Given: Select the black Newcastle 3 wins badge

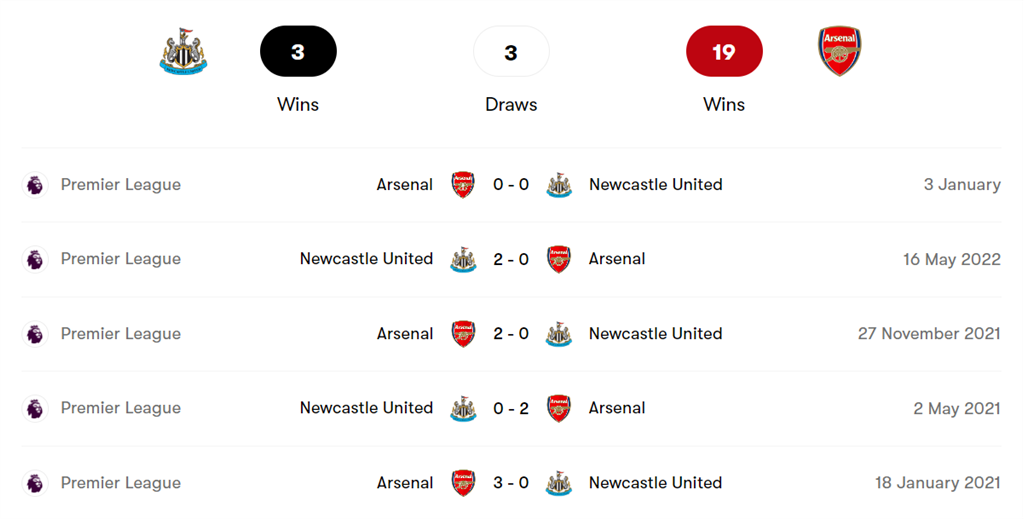Looking at the screenshot, I should (298, 52).
